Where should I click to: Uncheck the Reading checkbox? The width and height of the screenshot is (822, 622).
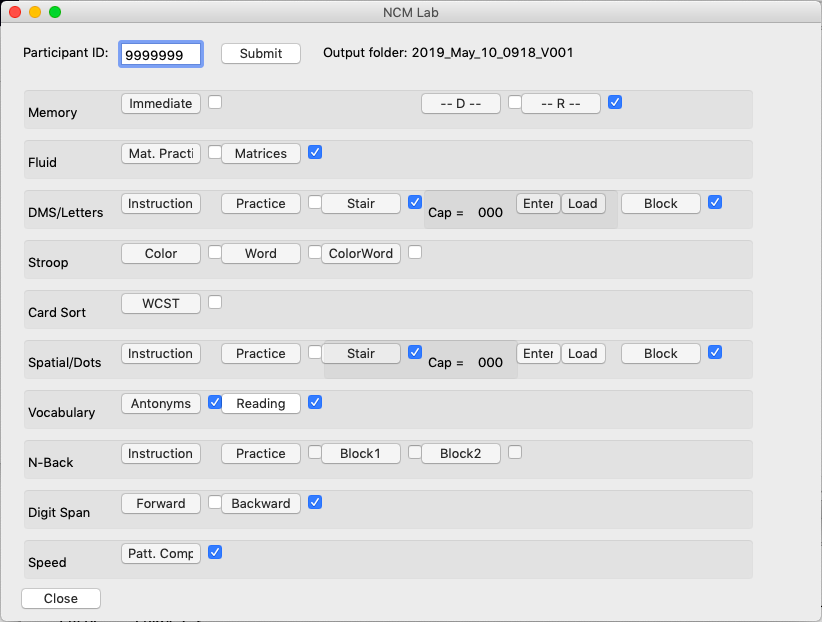(x=315, y=402)
